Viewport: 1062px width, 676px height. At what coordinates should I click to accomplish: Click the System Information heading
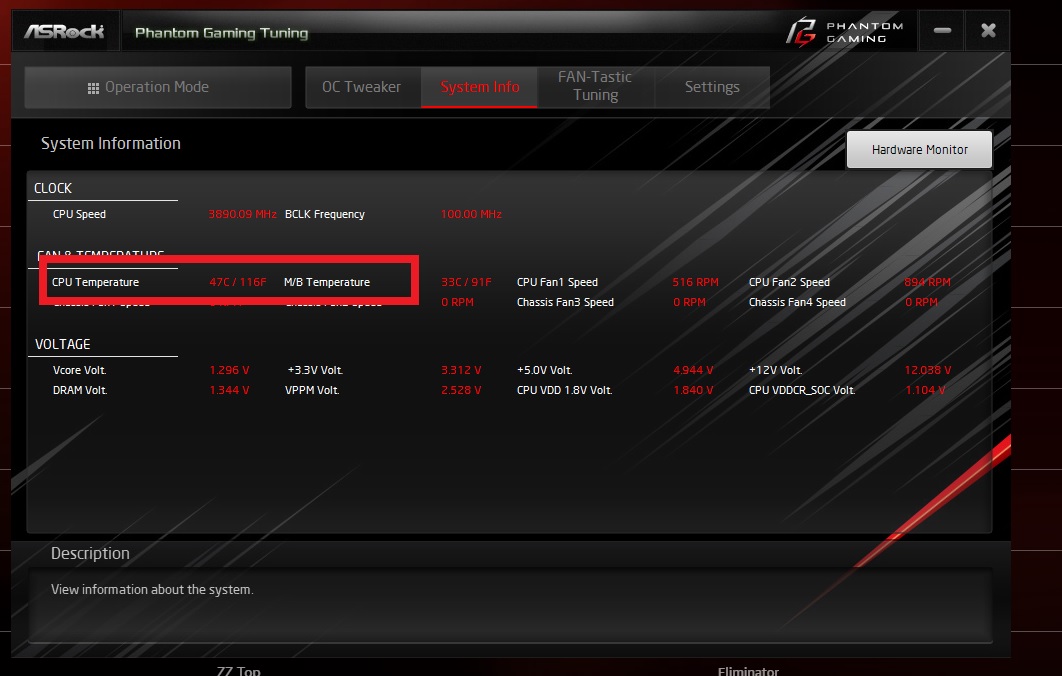coord(111,144)
